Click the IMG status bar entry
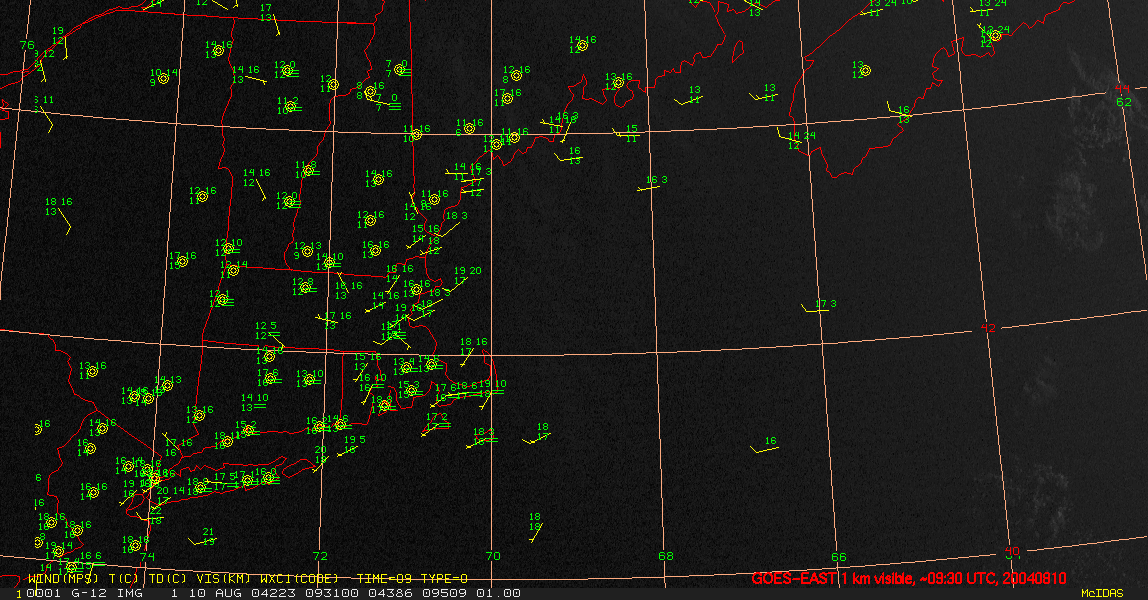The height and width of the screenshot is (600, 1148). click(x=129, y=593)
